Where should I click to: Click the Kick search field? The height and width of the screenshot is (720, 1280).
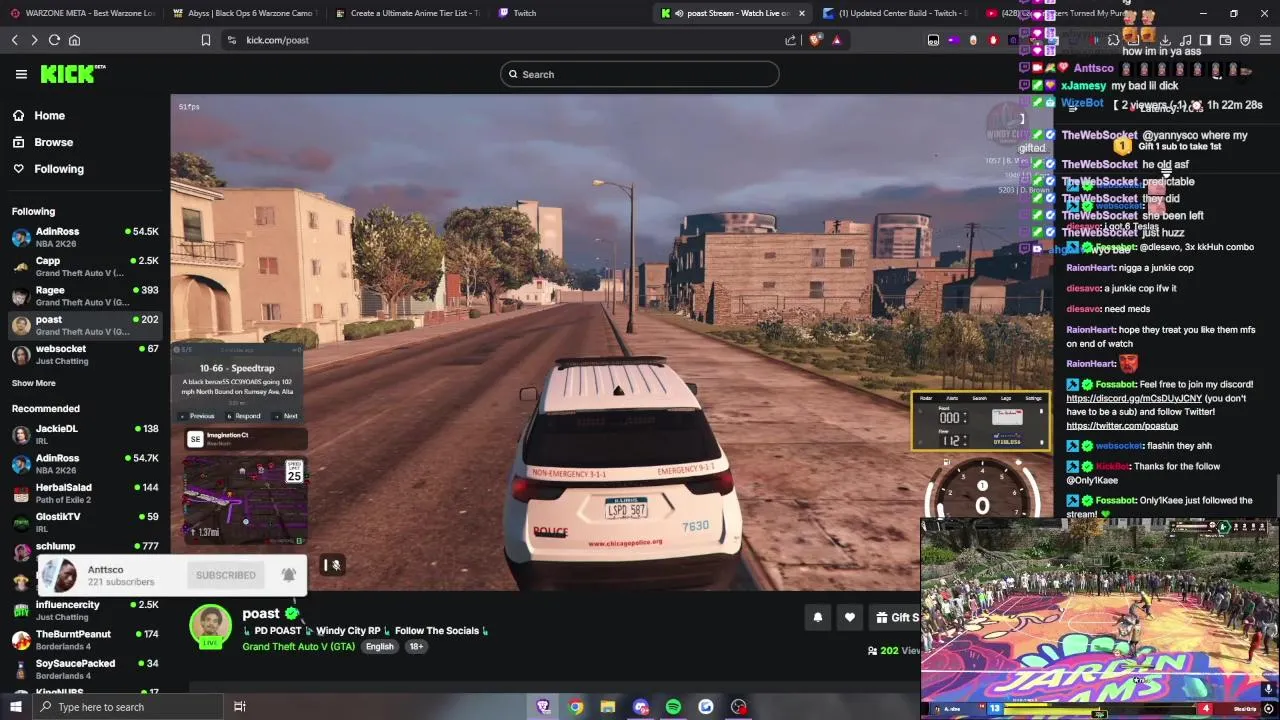coord(639,74)
